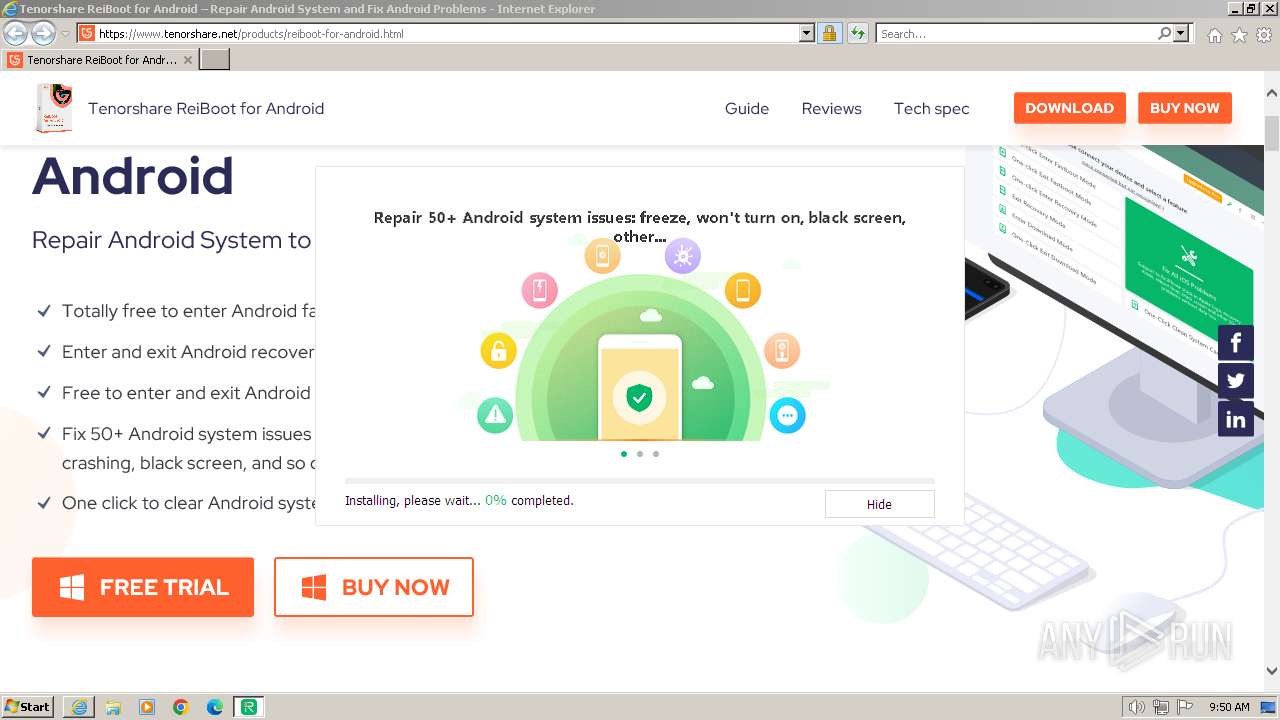This screenshot has width=1280, height=720.
Task: Share page via LinkedIn icon
Action: pos(1236,419)
